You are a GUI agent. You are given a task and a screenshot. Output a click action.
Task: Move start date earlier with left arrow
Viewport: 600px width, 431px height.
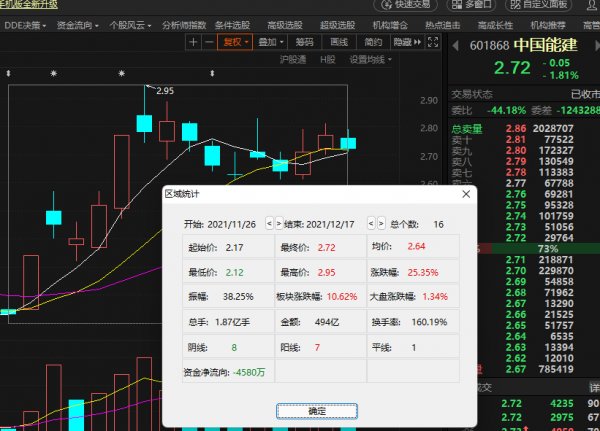pyautogui.click(x=269, y=224)
